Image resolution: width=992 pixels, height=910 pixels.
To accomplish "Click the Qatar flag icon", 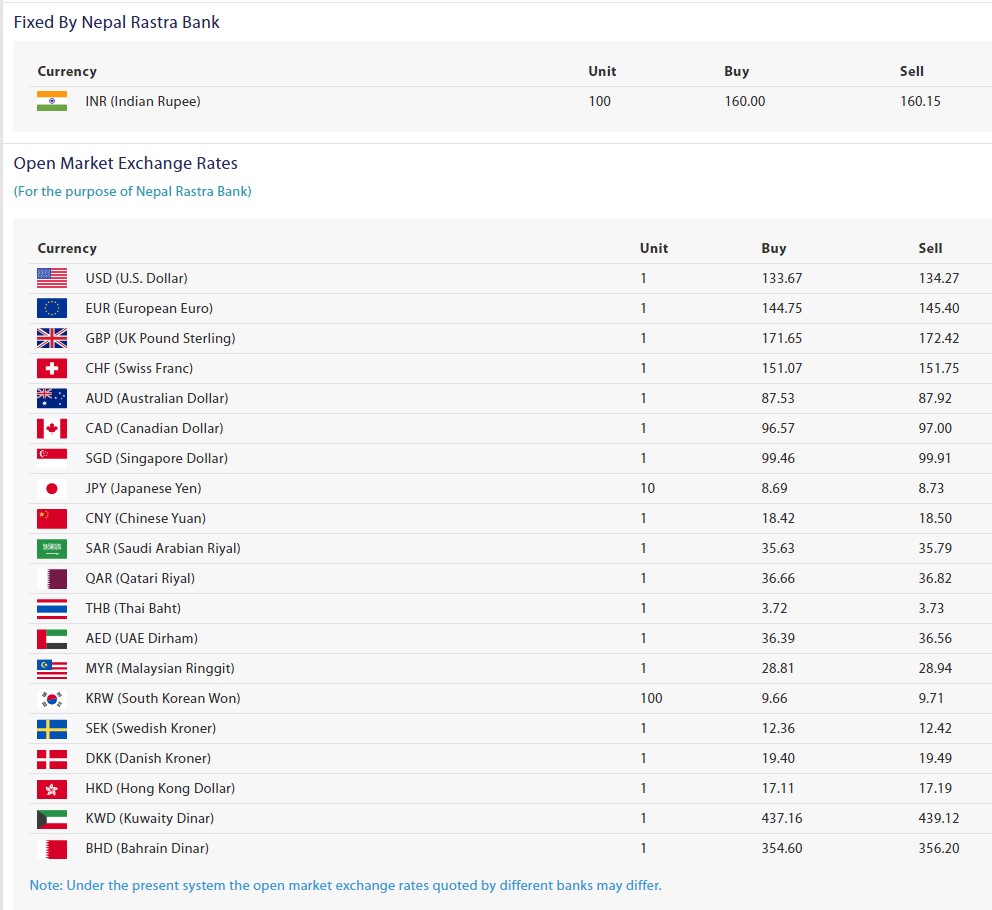I will click(52, 578).
